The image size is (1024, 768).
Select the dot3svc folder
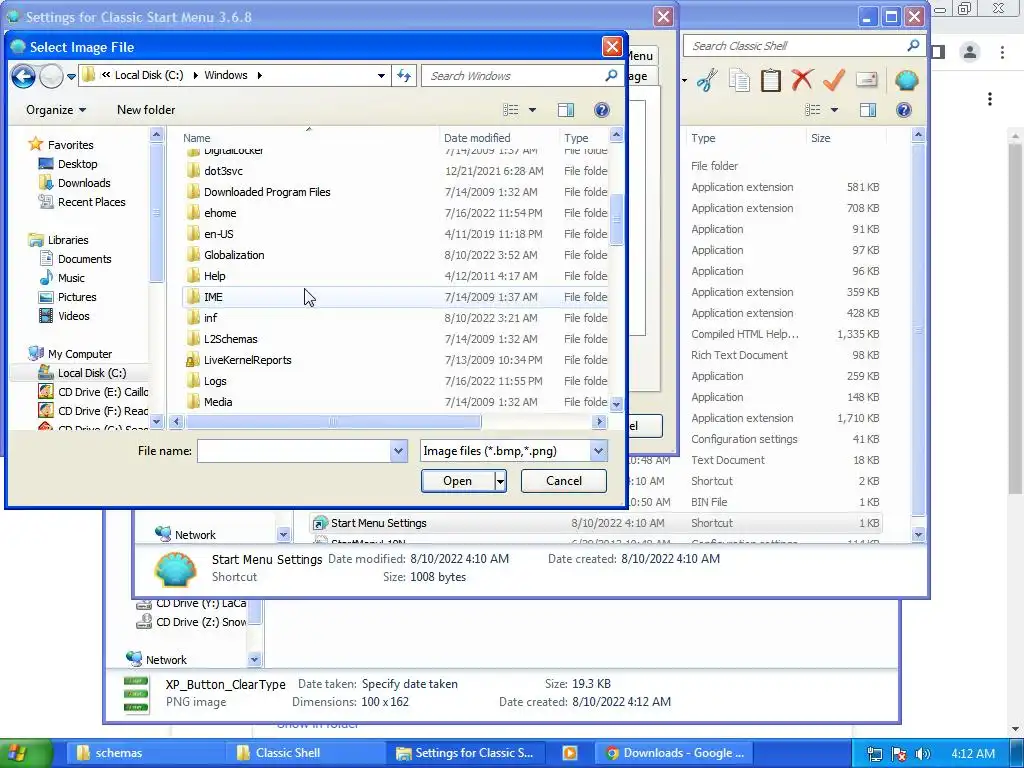pos(396,171)
